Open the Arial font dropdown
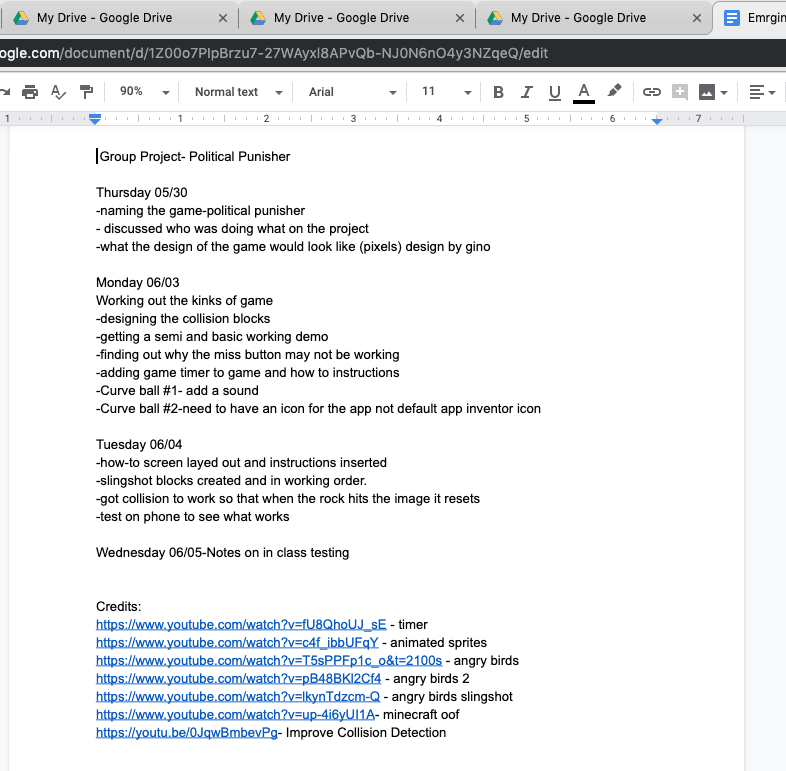The width and height of the screenshot is (786, 771). point(351,92)
